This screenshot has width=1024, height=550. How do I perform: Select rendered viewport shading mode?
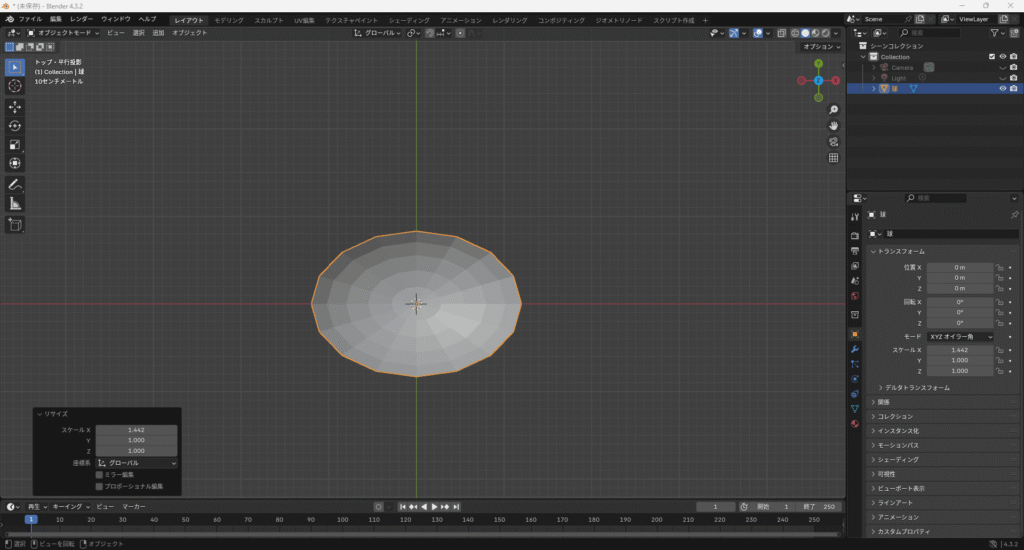[826, 33]
